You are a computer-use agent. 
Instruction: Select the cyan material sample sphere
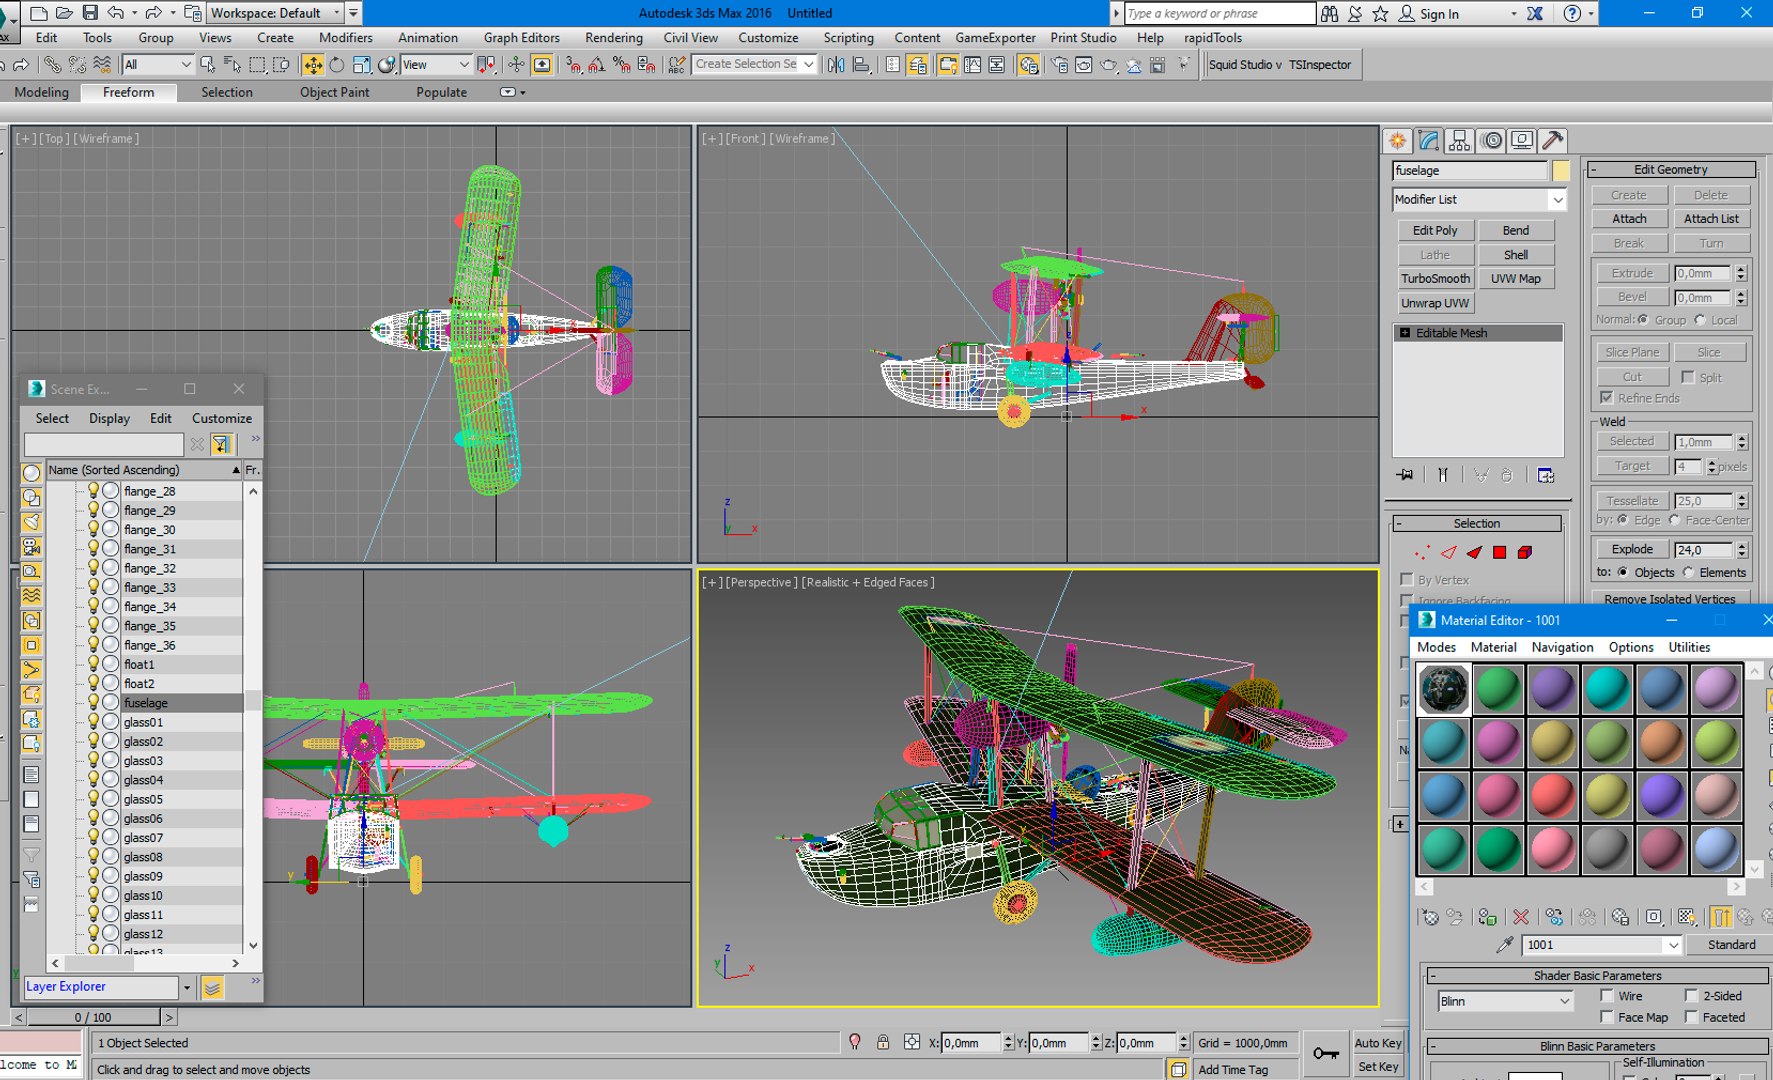[1606, 689]
